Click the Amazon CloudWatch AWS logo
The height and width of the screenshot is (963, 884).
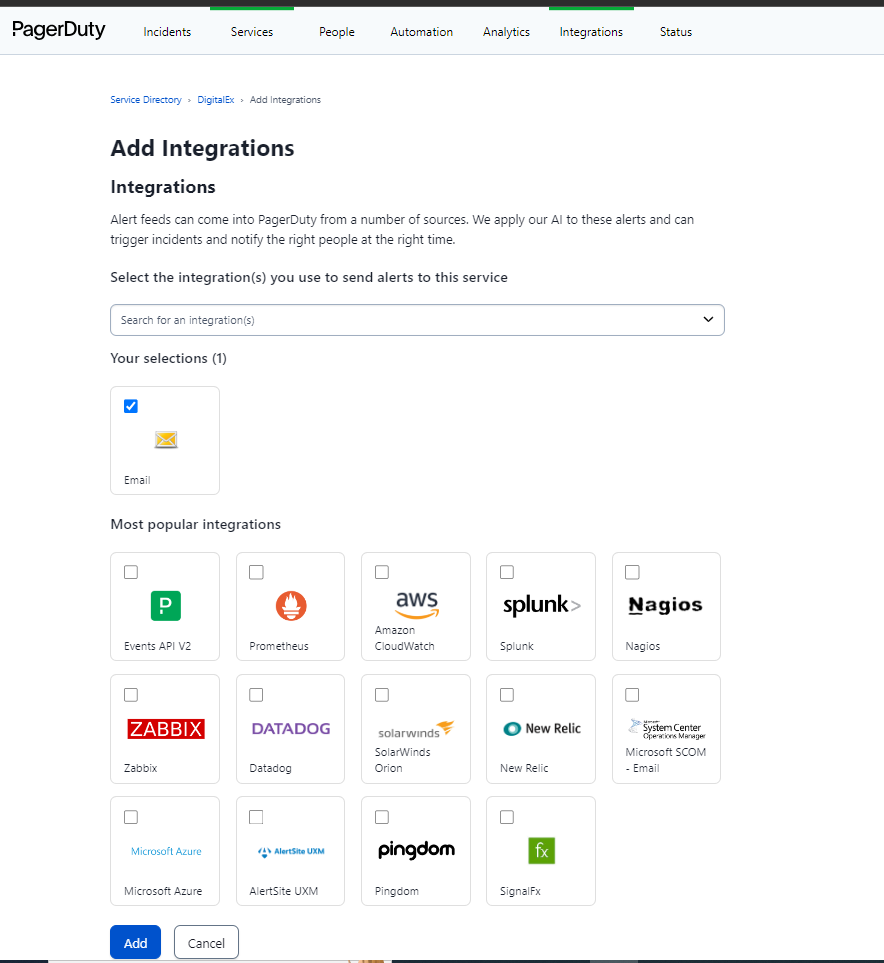[416, 603]
